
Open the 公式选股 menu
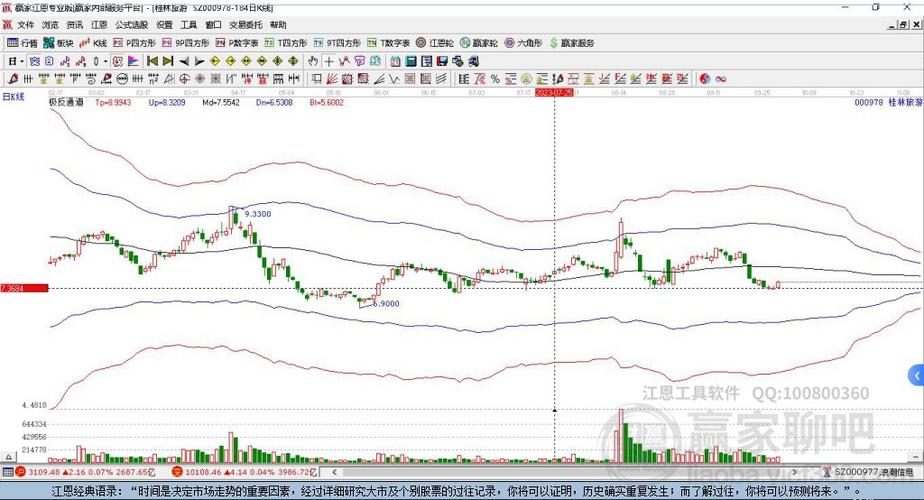[131, 25]
